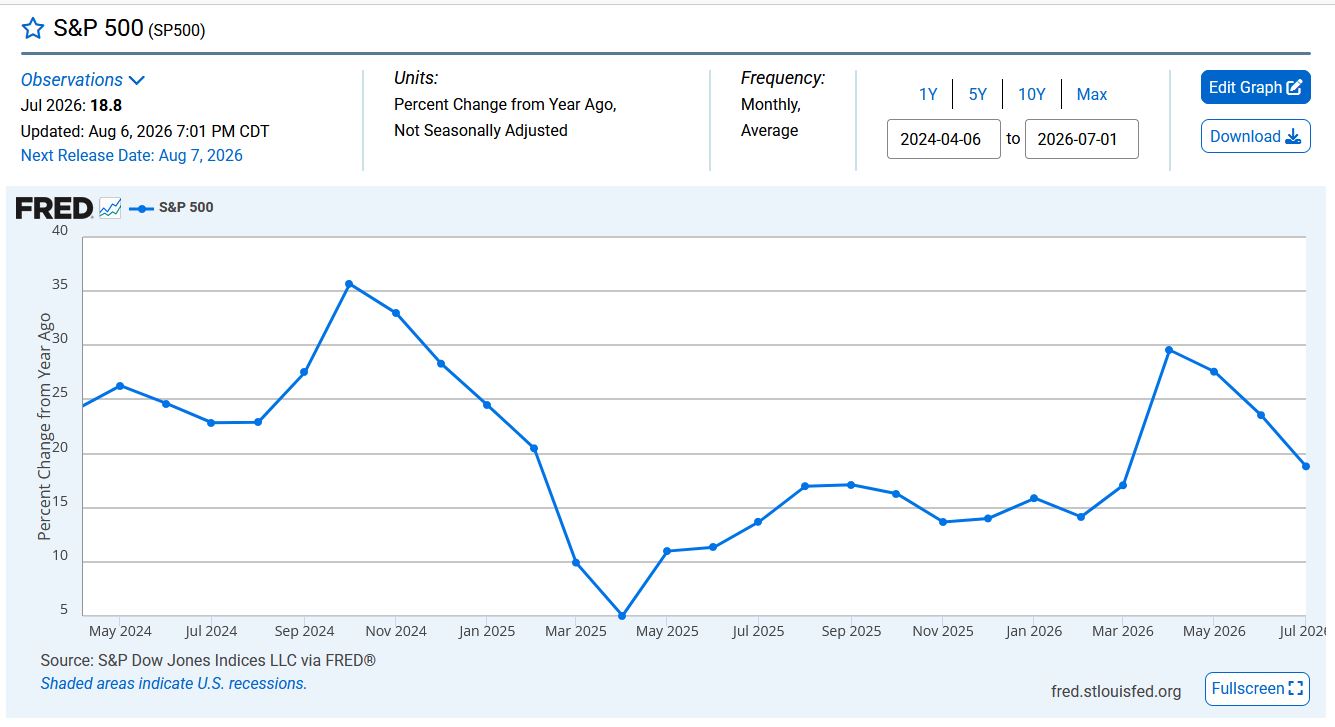1335x727 pixels.
Task: Click the vertical axis title 'Percent Change from Year Ago'
Action: point(45,427)
